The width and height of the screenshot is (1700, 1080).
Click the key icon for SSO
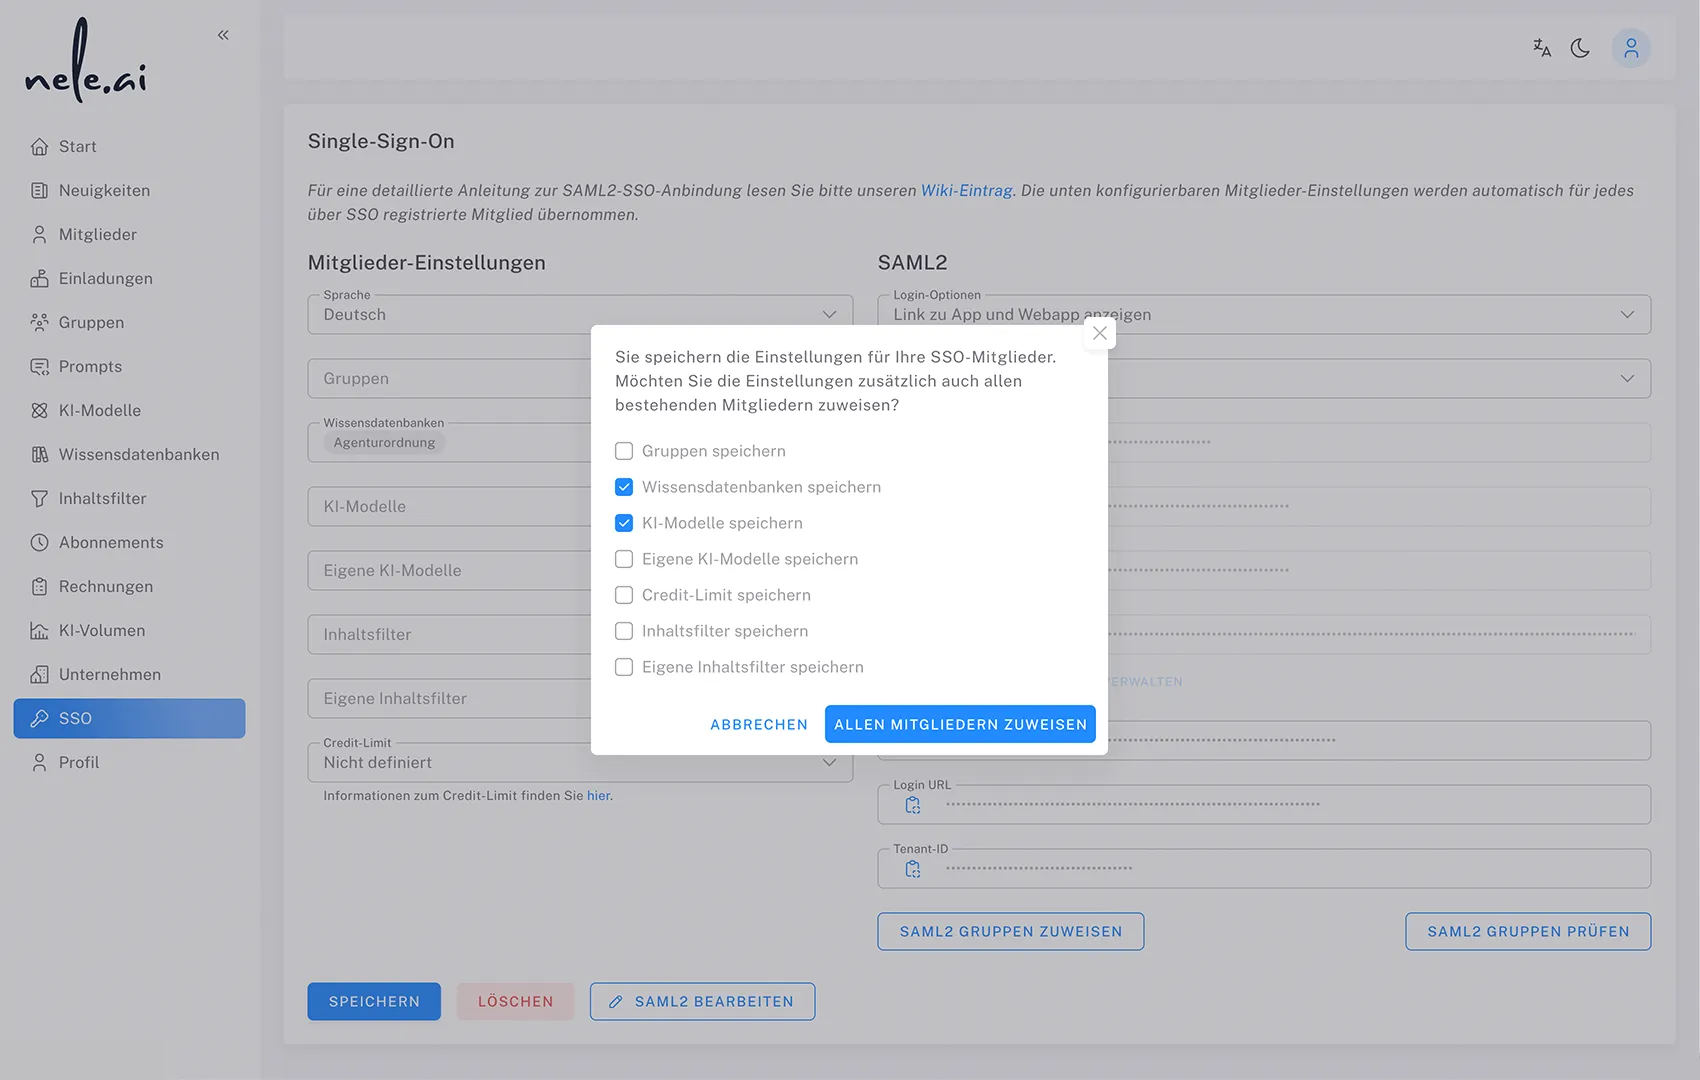click(x=39, y=719)
